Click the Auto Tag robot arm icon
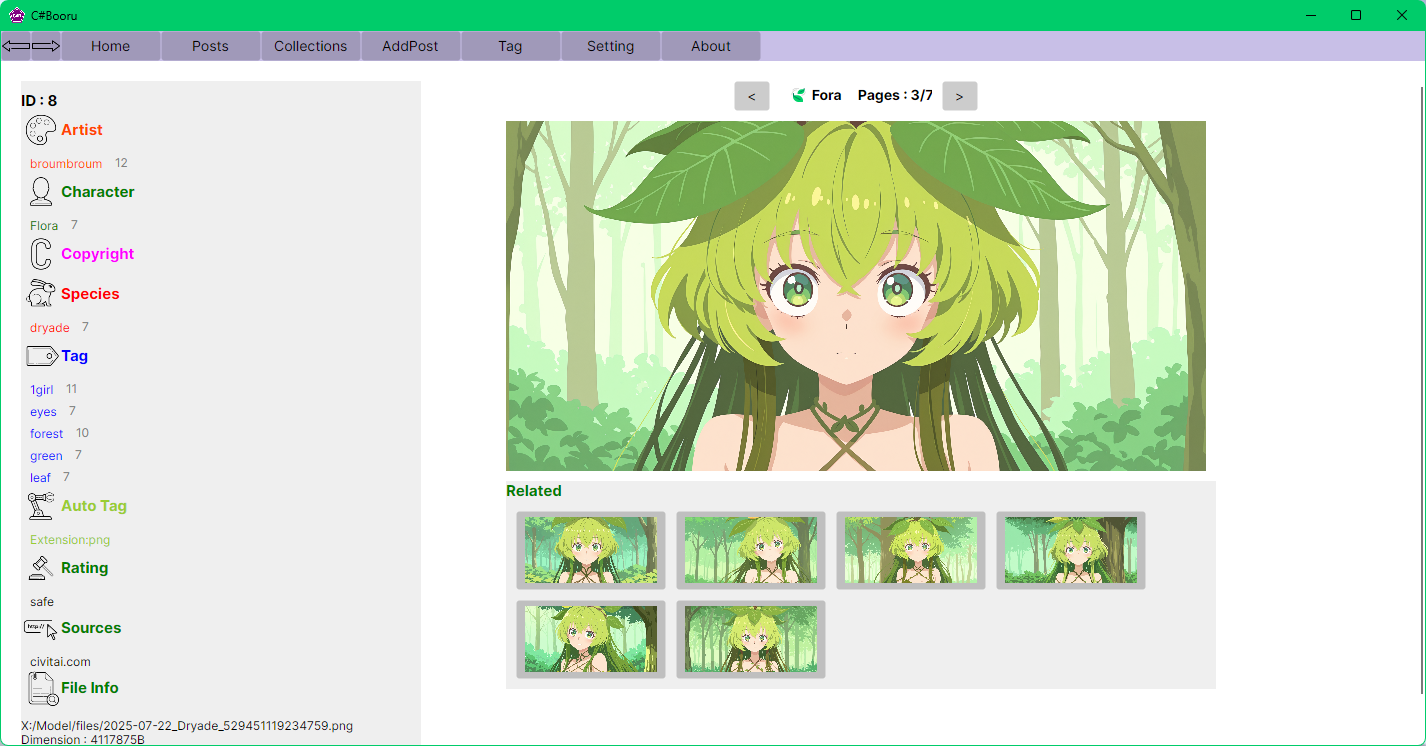1426x746 pixels. [41, 506]
